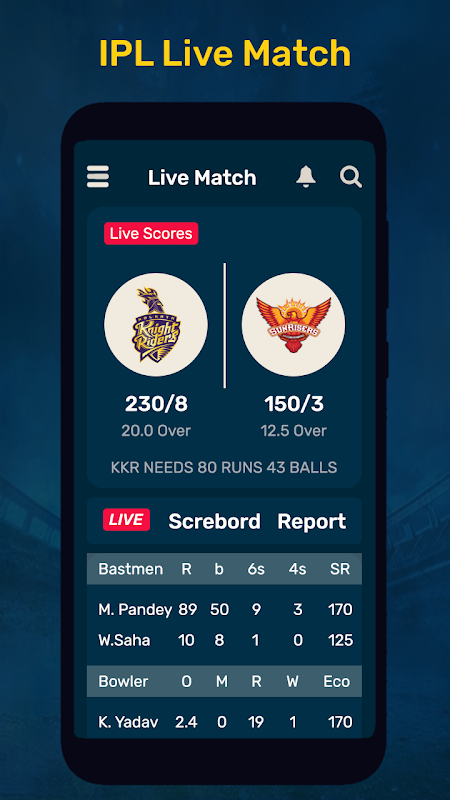Tap the red LIVE badge tab

tap(127, 520)
